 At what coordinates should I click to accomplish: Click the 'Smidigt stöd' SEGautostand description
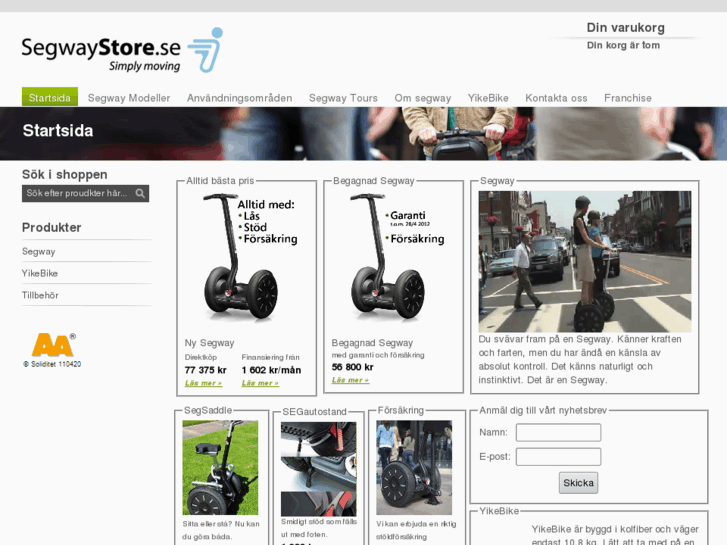click(319, 528)
